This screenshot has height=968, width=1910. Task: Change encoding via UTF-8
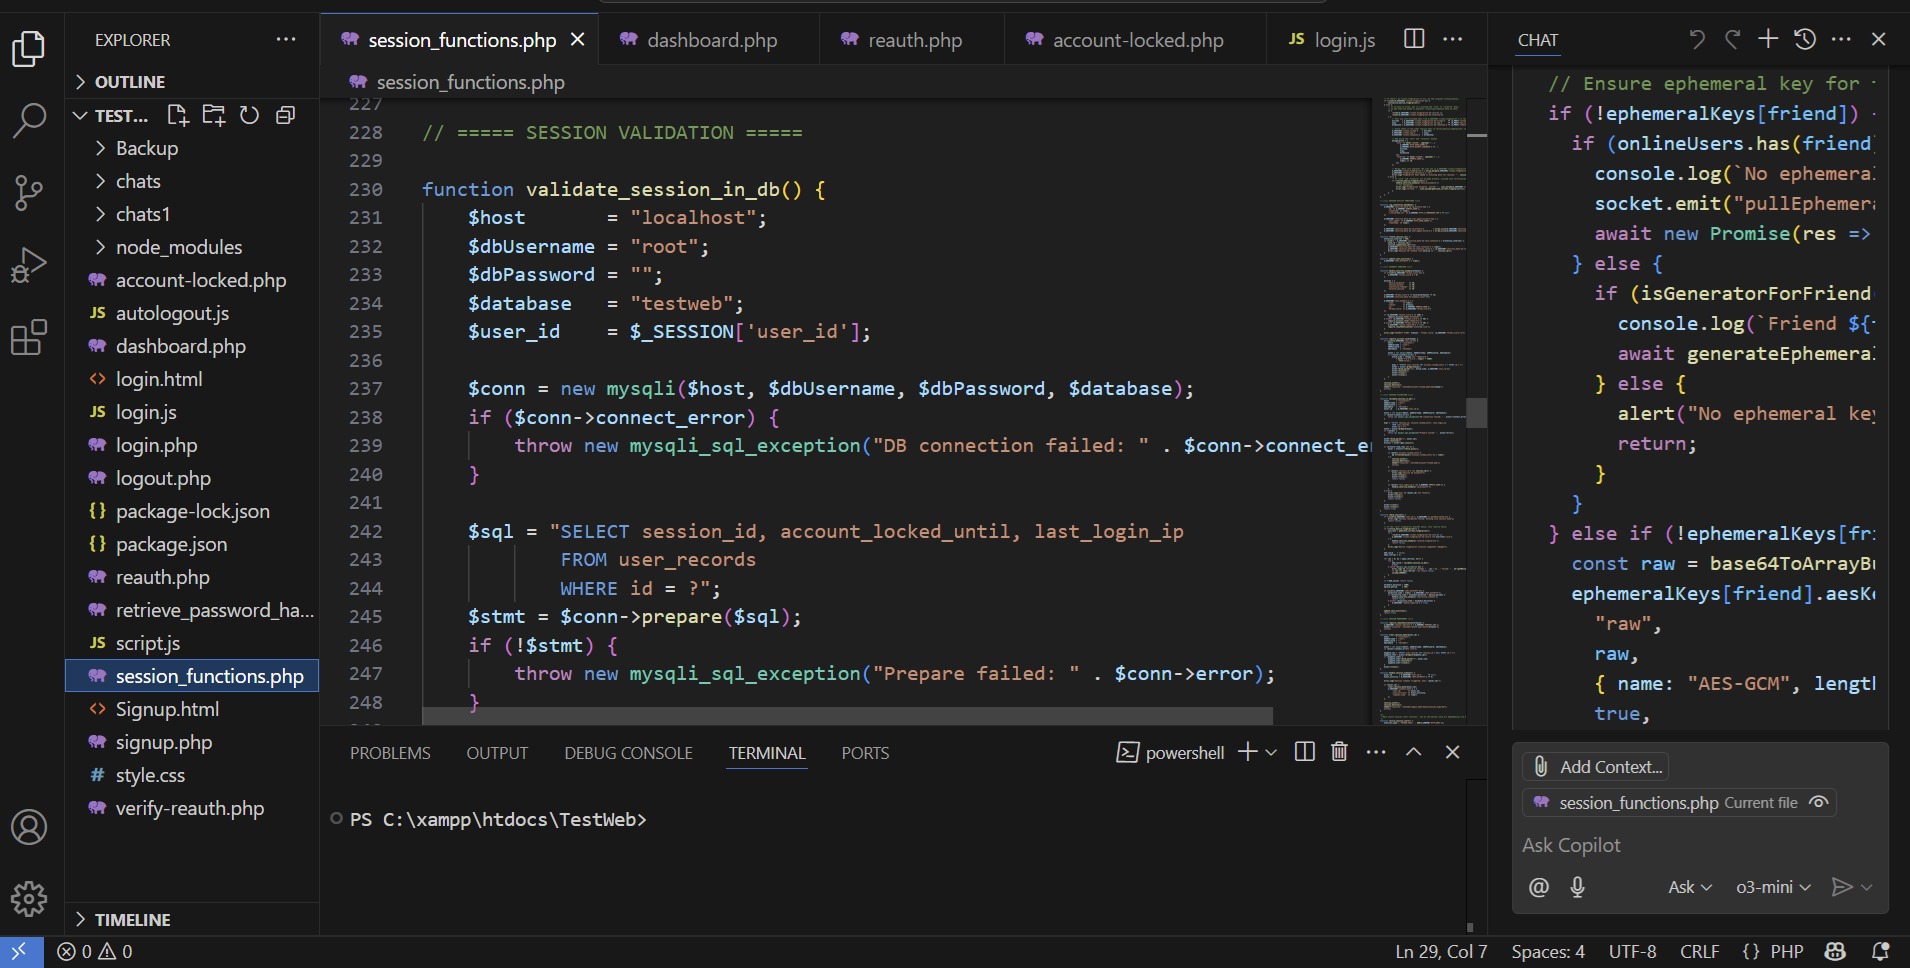(x=1632, y=952)
